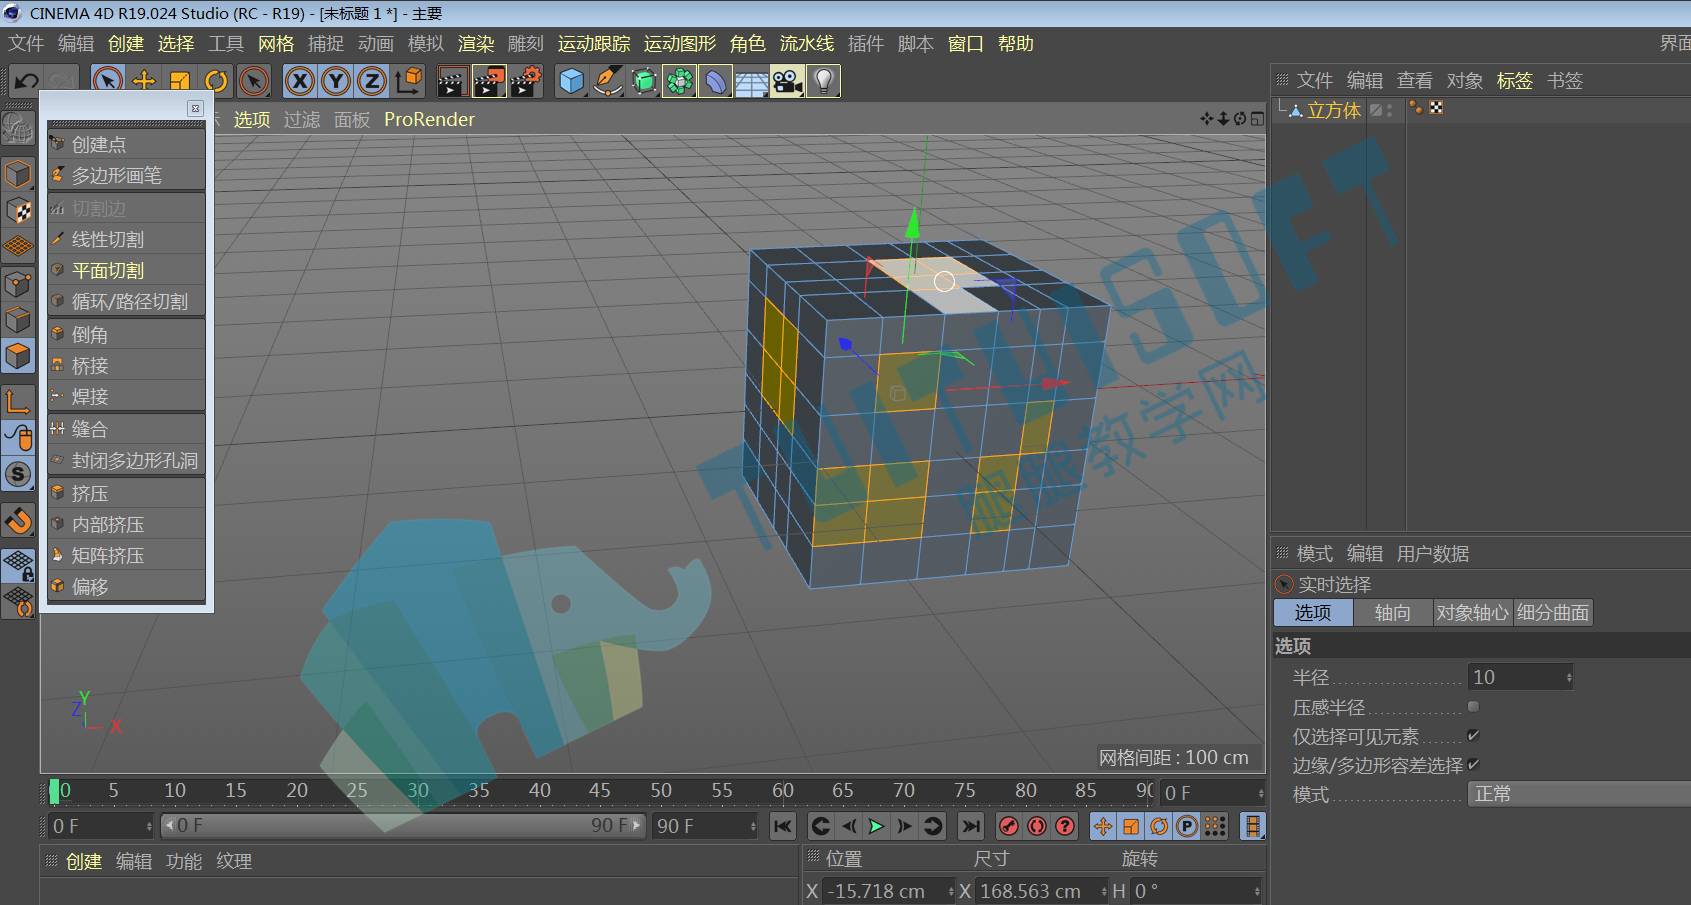The height and width of the screenshot is (905, 1691).
Task: Switch to the 轴向 tab
Action: point(1393,612)
